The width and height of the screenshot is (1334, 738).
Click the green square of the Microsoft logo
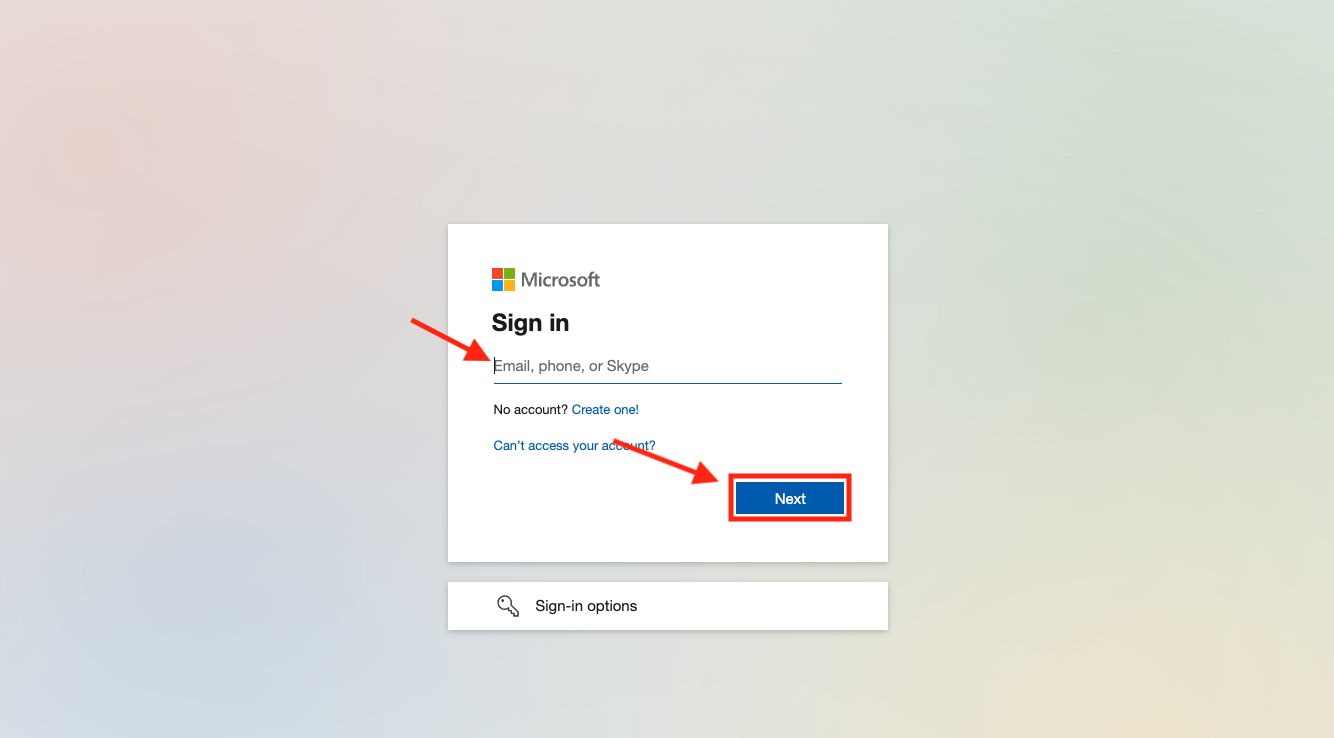click(509, 273)
